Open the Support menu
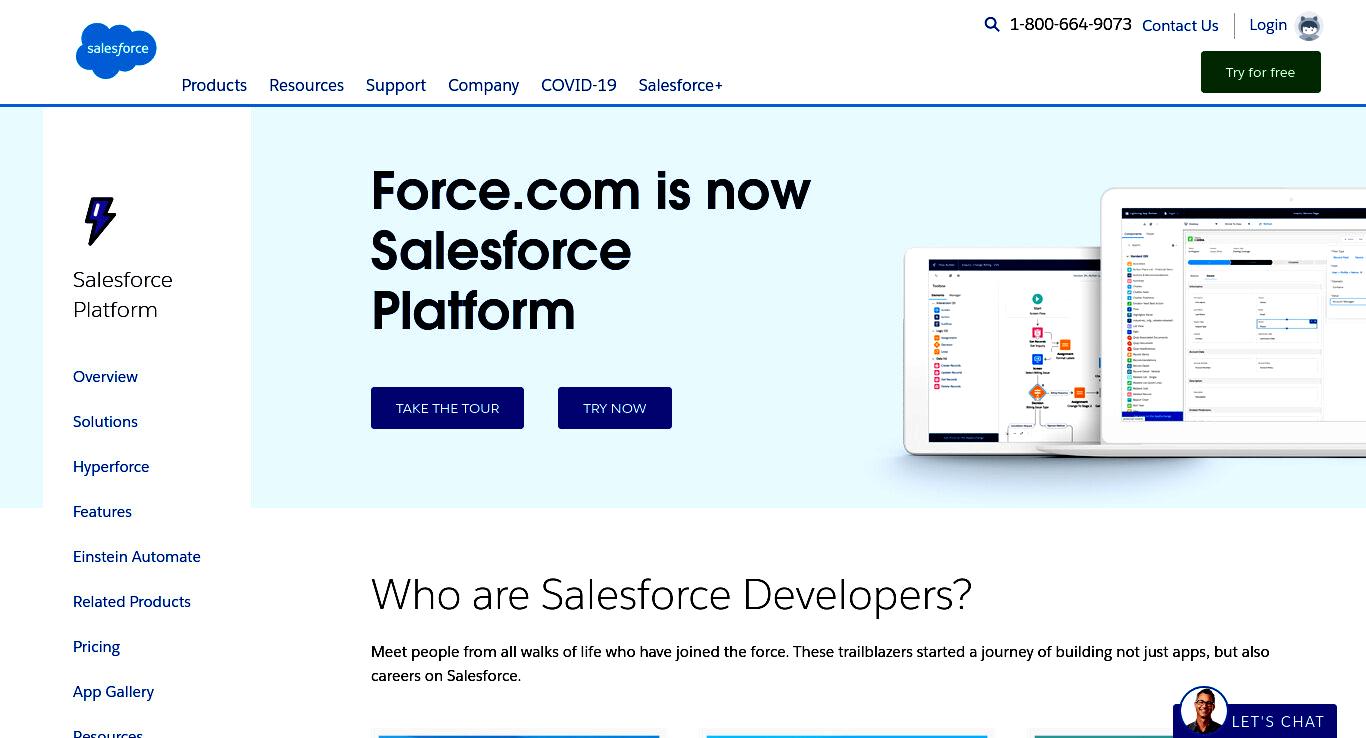The width and height of the screenshot is (1366, 738). click(x=396, y=85)
